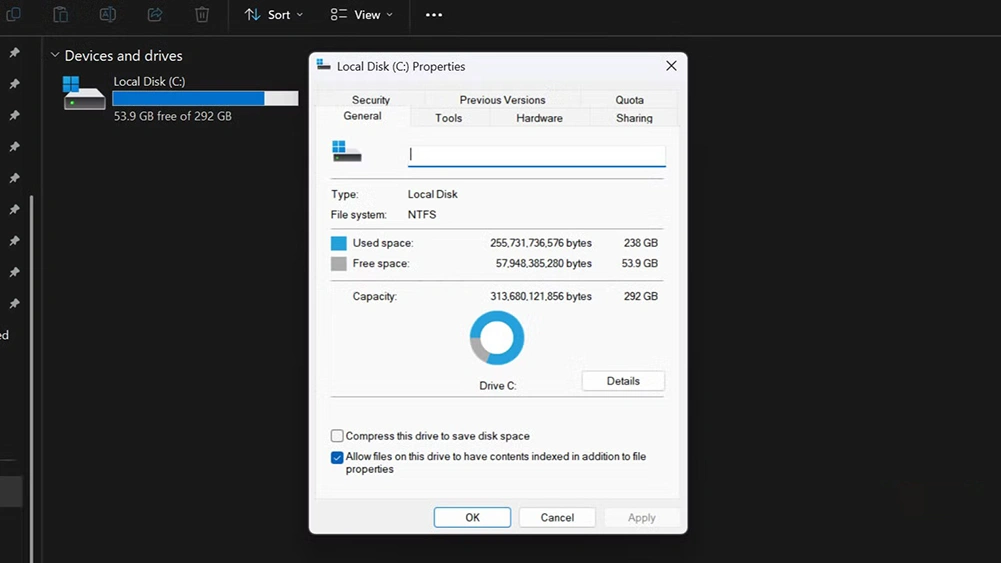
Task: Click the Delete trash can icon
Action: [x=202, y=14]
